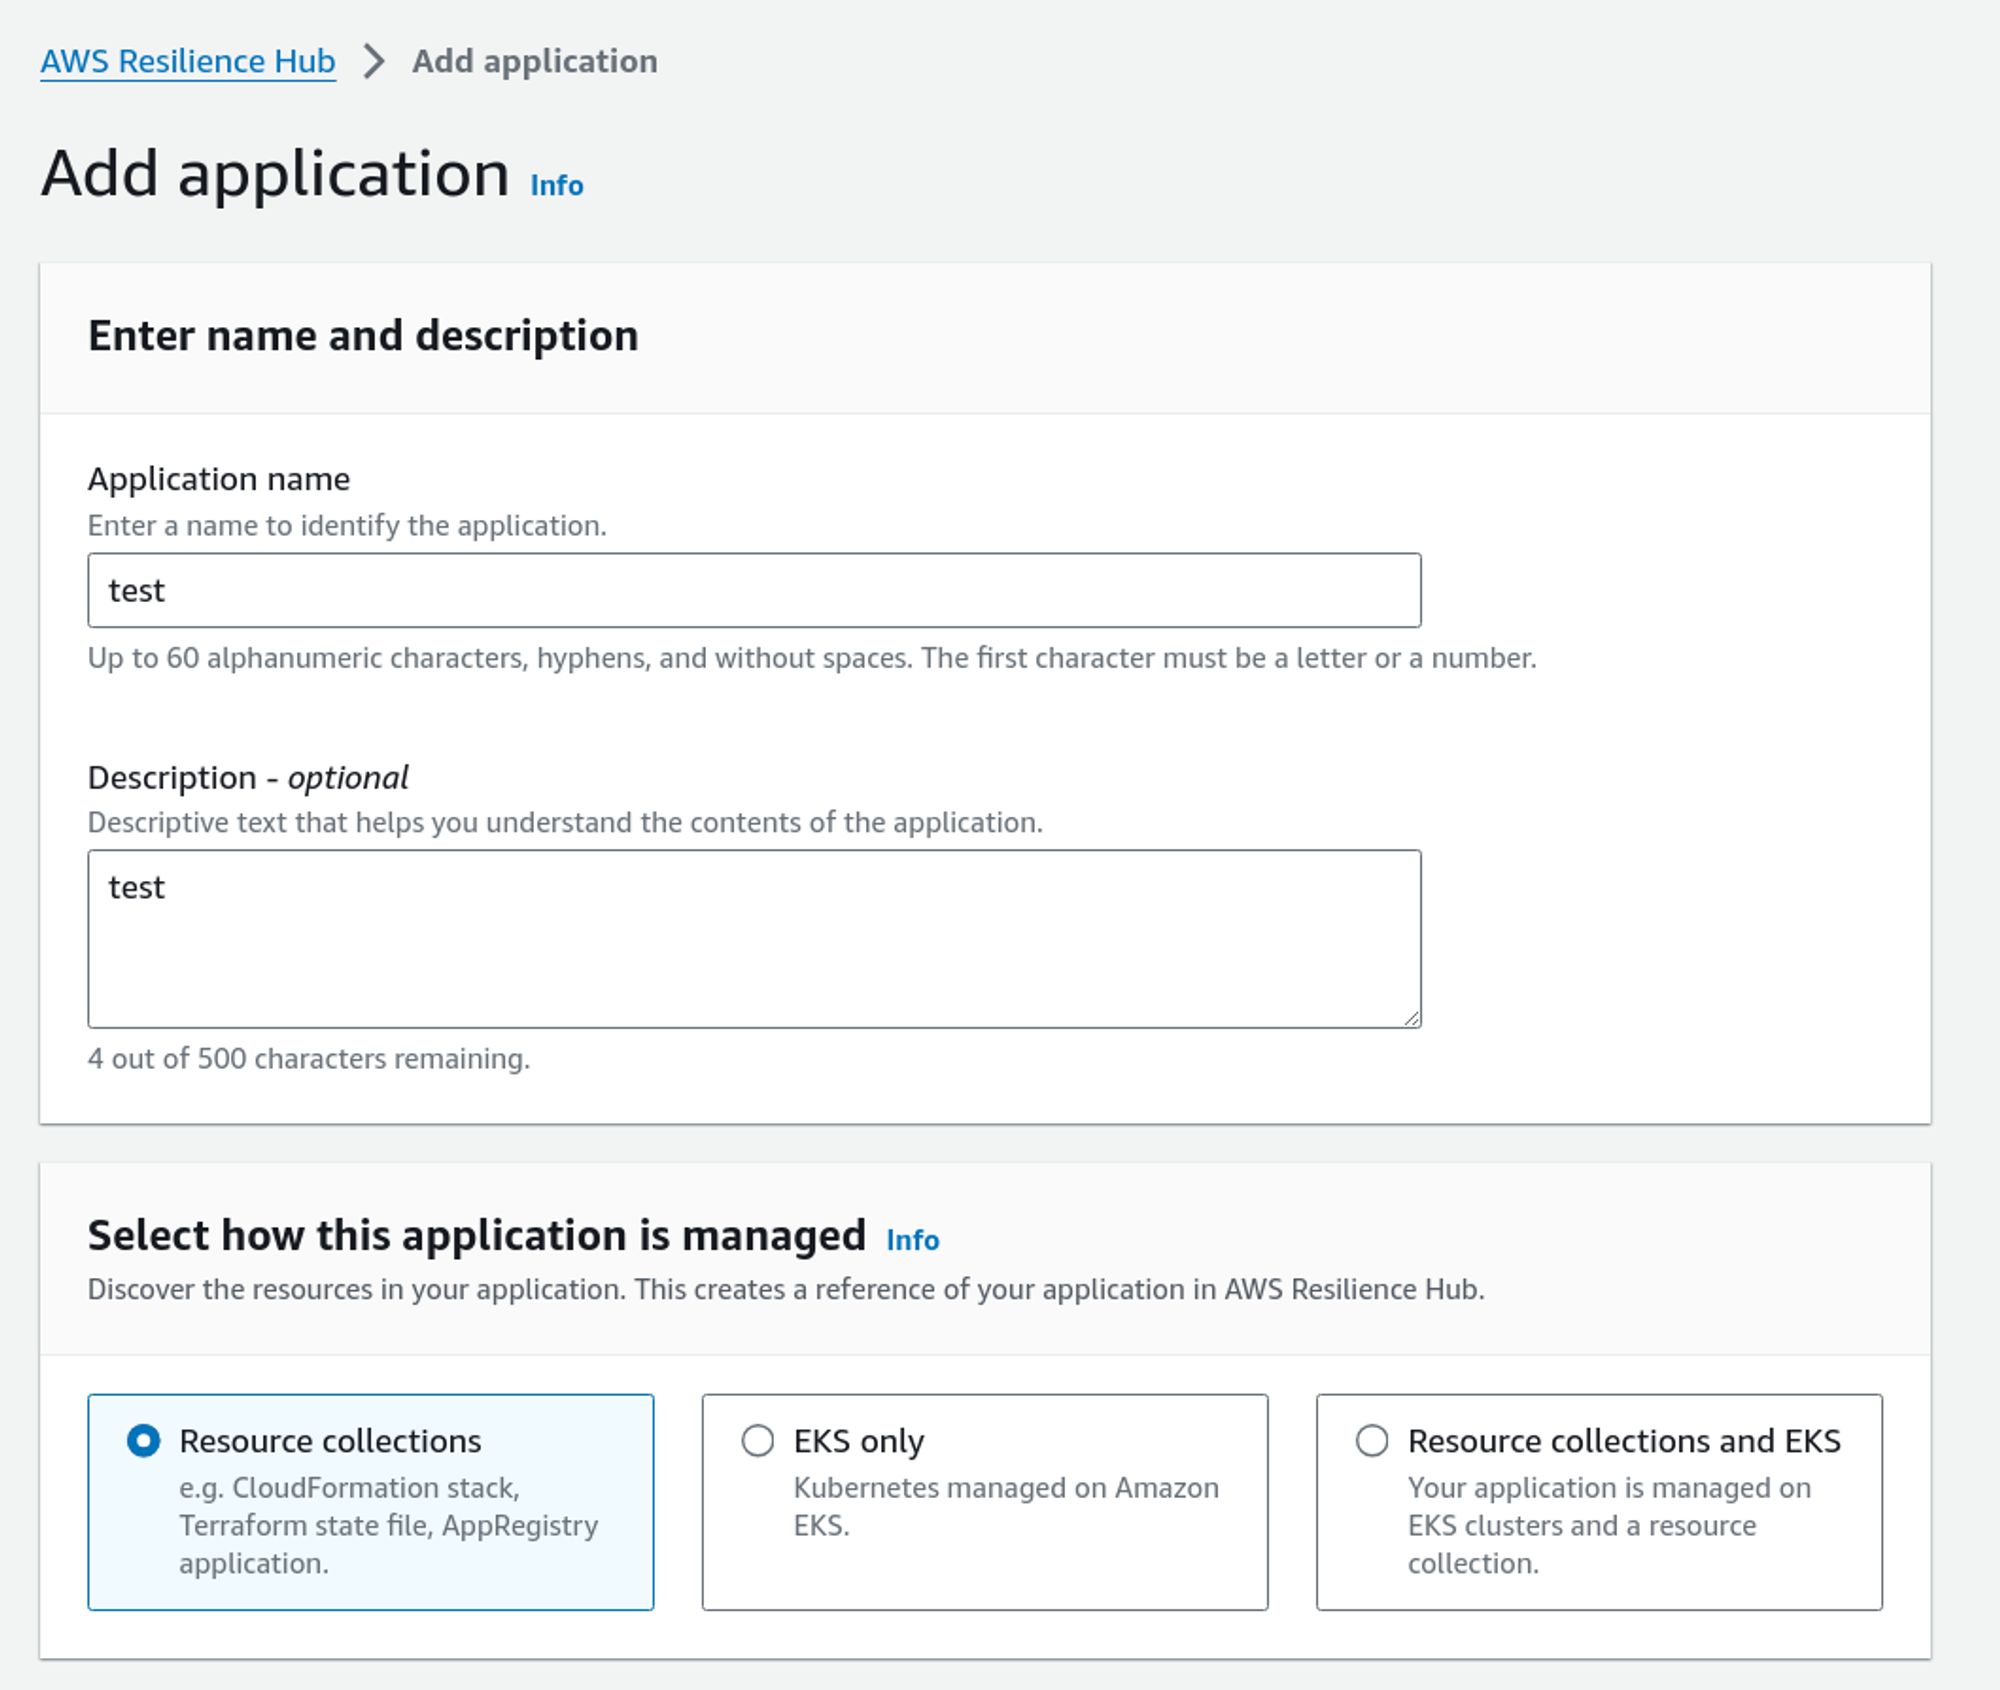Click Enter name and description section header
The height and width of the screenshot is (1690, 2000).
coord(363,336)
